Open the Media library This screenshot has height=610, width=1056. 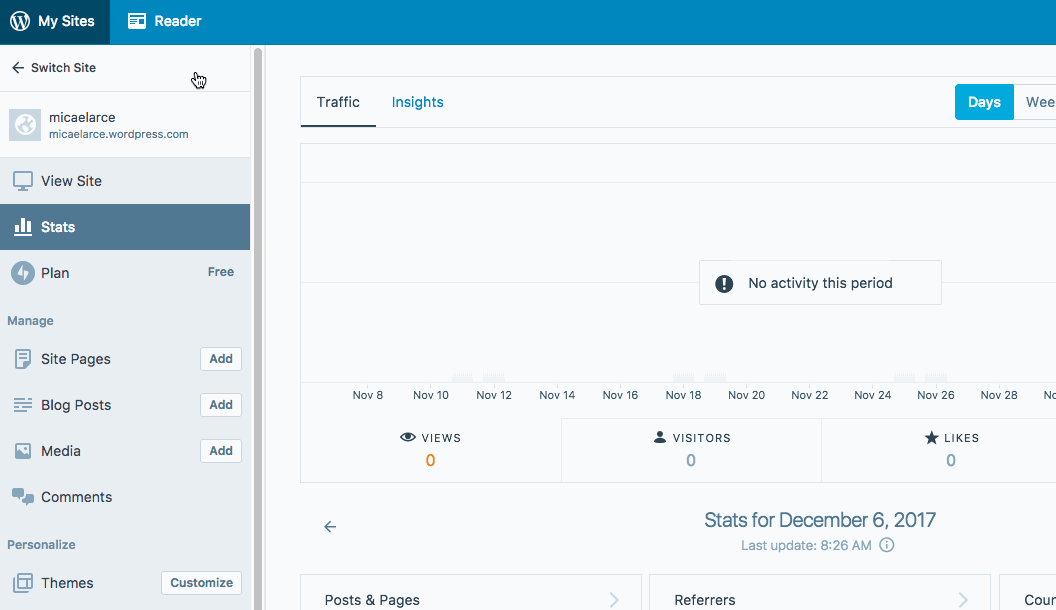tap(60, 451)
